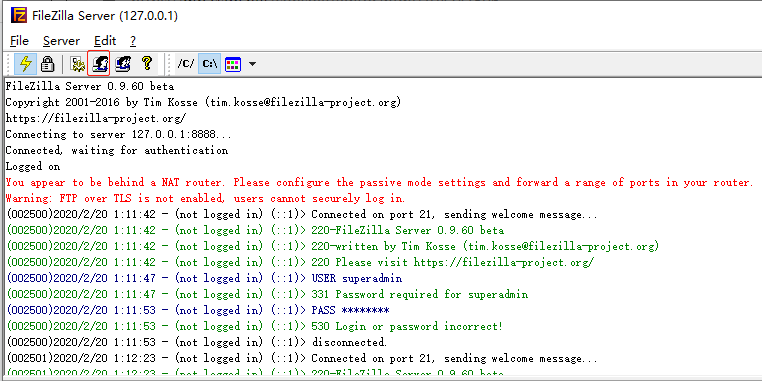Screen dimensions: 762x381
Task: Click the padlock lock server icon
Action: tap(47, 63)
